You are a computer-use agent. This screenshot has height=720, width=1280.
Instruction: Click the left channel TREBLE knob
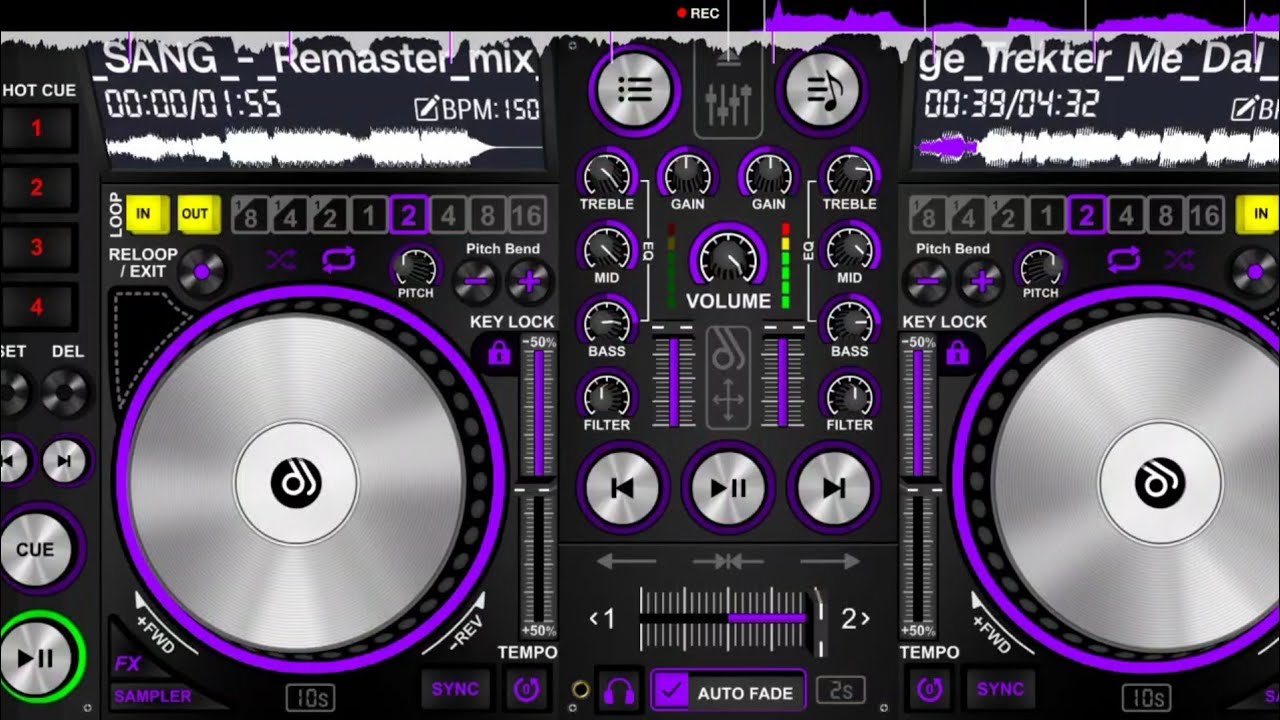(607, 176)
